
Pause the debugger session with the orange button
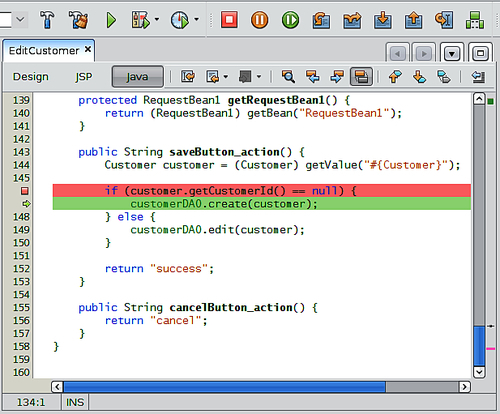tap(259, 20)
